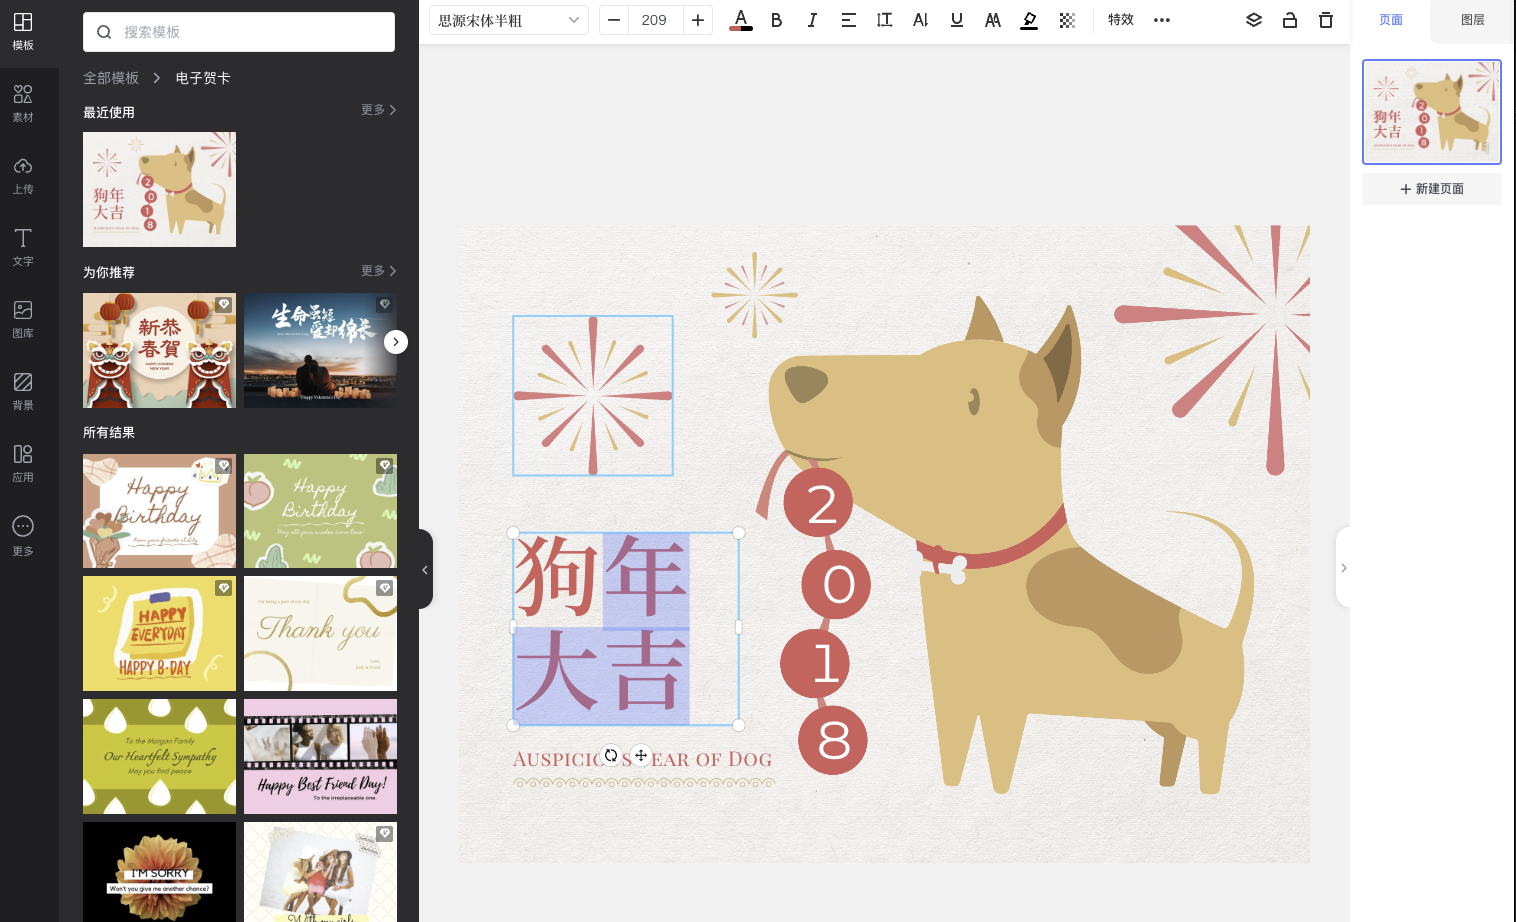Switch to the 图层 tab
Screen dimensions: 1516x922
coord(1472,19)
